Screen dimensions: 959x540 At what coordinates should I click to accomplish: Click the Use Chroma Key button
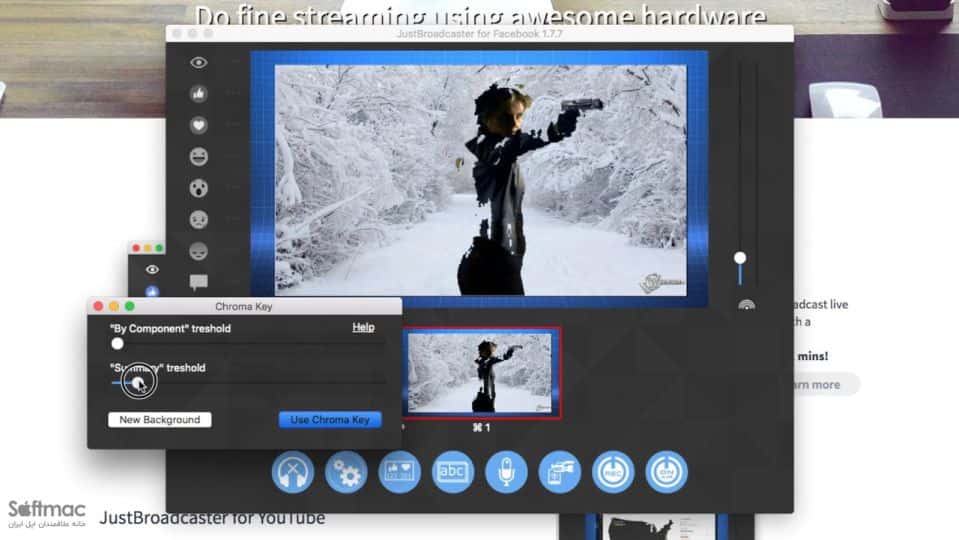click(330, 420)
